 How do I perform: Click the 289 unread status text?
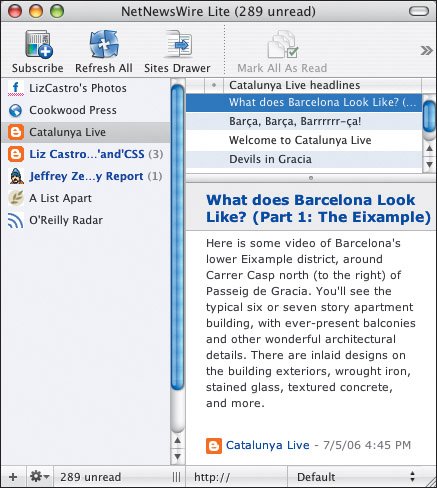pos(90,477)
